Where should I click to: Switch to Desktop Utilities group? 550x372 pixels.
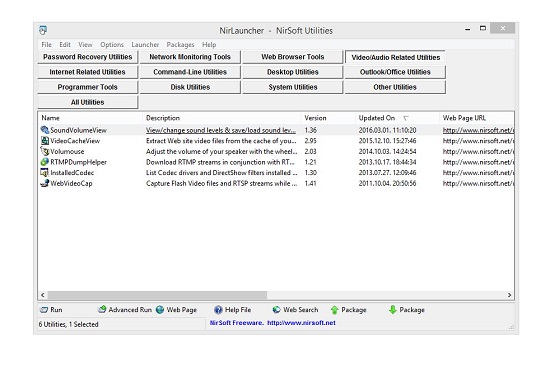point(293,72)
